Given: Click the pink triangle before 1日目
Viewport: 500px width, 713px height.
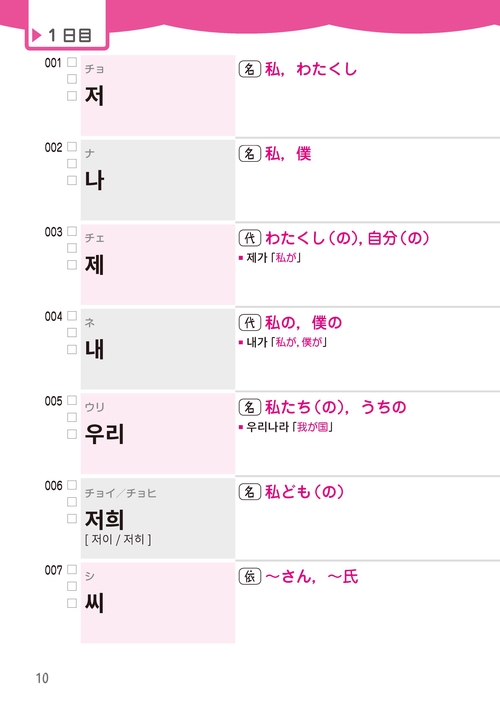Looking at the screenshot, I should [x=36, y=35].
